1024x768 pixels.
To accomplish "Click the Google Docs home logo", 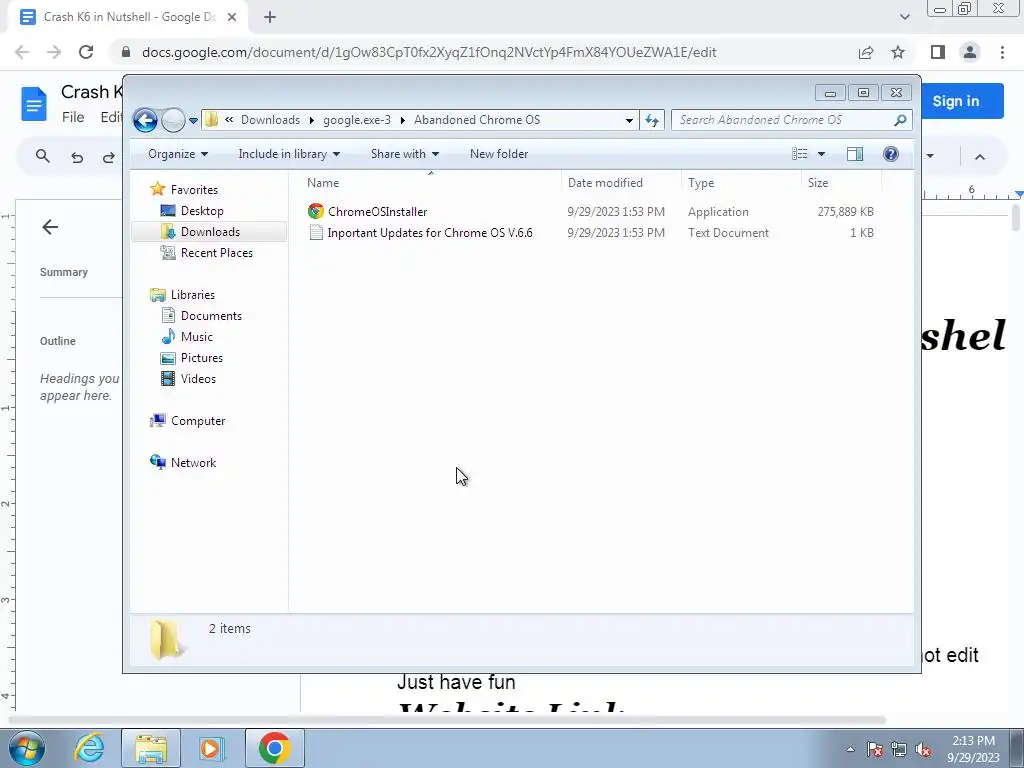I will (x=33, y=104).
